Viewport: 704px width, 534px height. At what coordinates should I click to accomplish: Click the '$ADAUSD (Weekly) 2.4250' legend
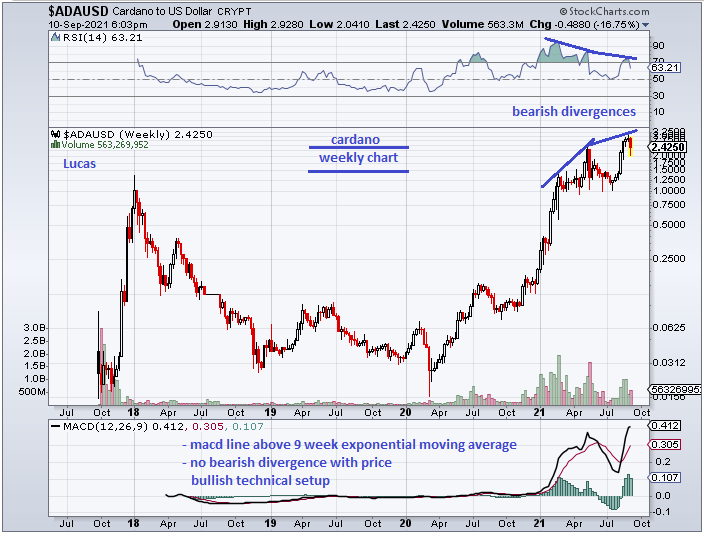click(x=137, y=134)
